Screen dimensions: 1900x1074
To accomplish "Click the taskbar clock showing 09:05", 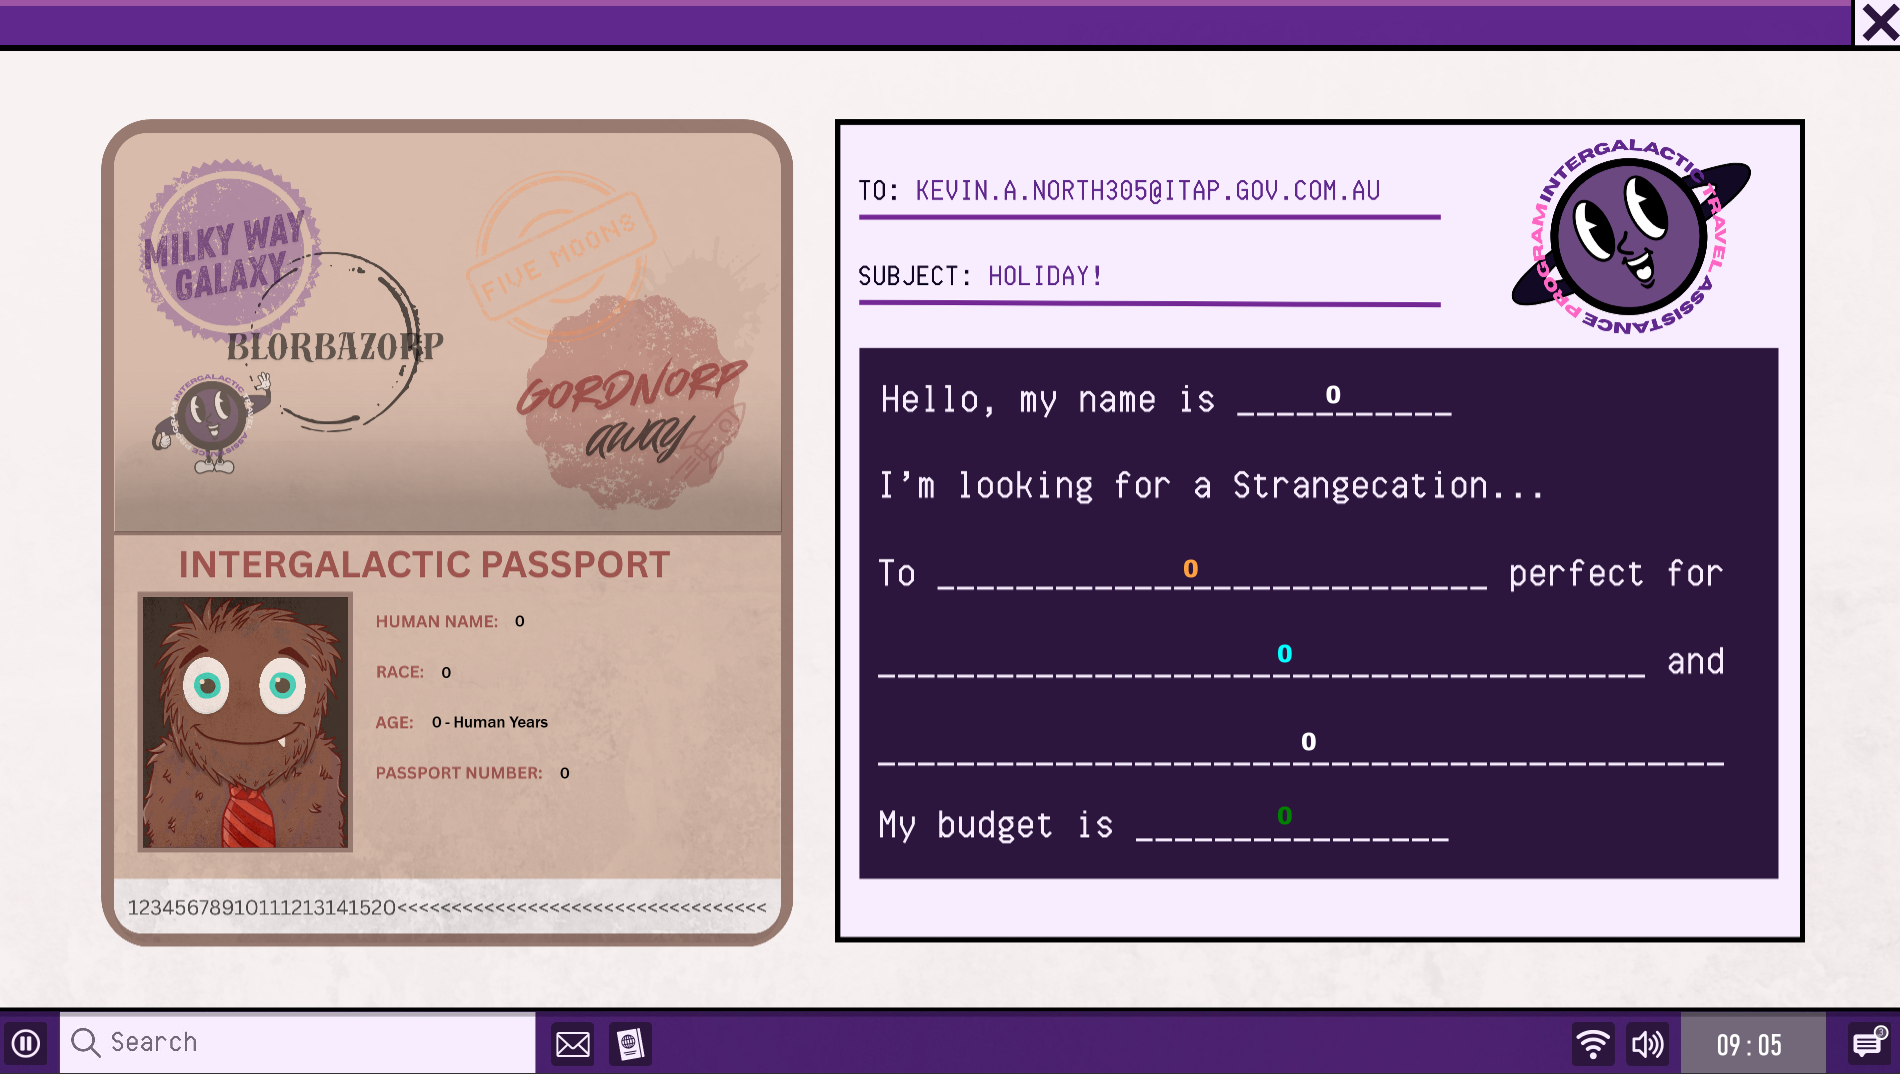I will click(1752, 1044).
